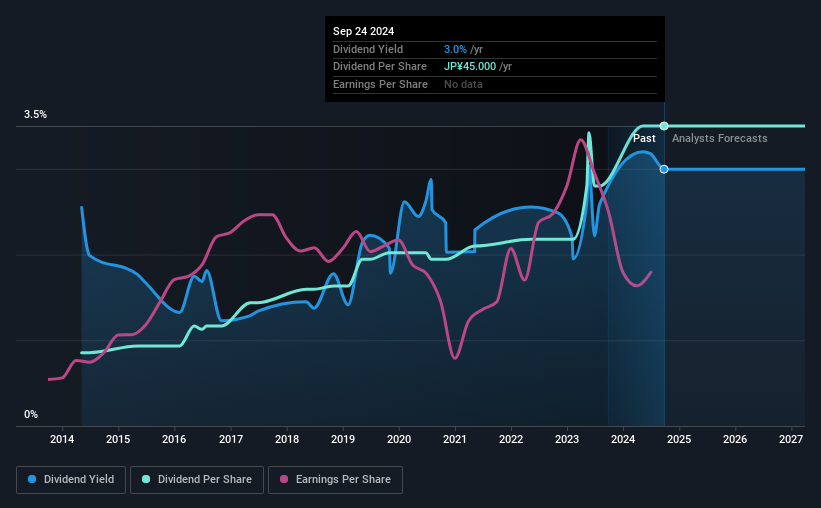821x508 pixels.
Task: Click the Analysts Forecasts label
Action: point(719,138)
